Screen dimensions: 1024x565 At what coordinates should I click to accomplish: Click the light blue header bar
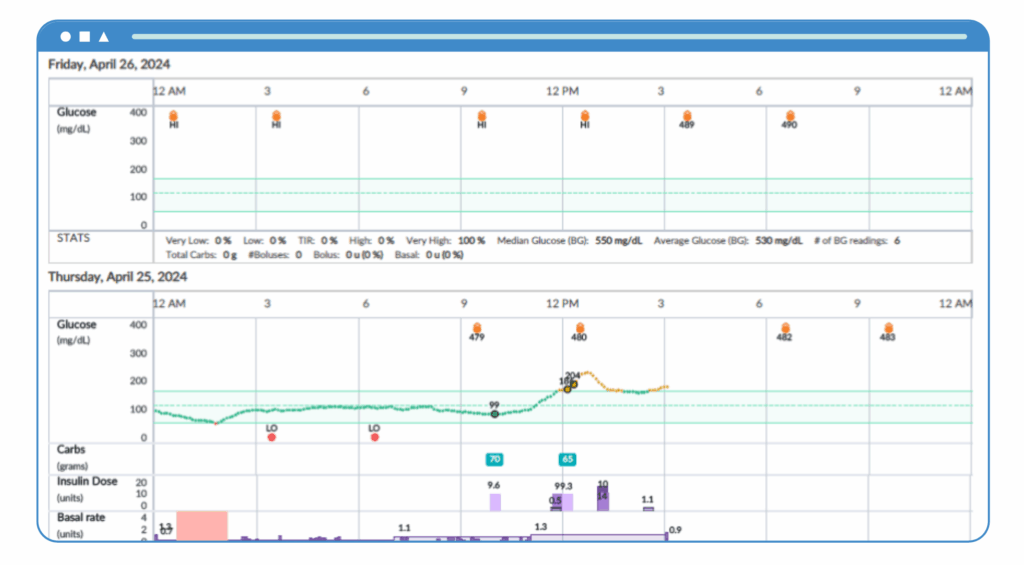pyautogui.click(x=549, y=37)
